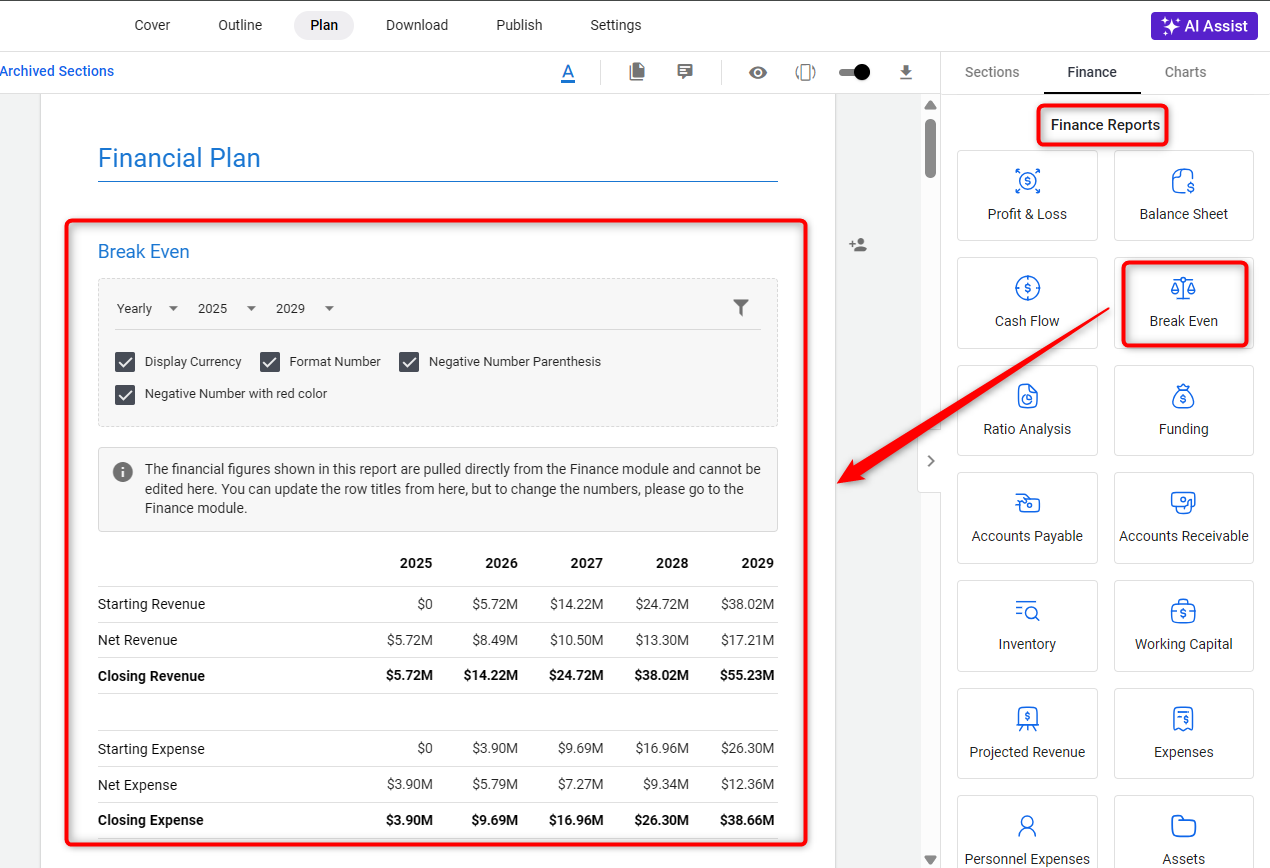The width and height of the screenshot is (1270, 868).
Task: Open the Yearly period dropdown
Action: 147,309
